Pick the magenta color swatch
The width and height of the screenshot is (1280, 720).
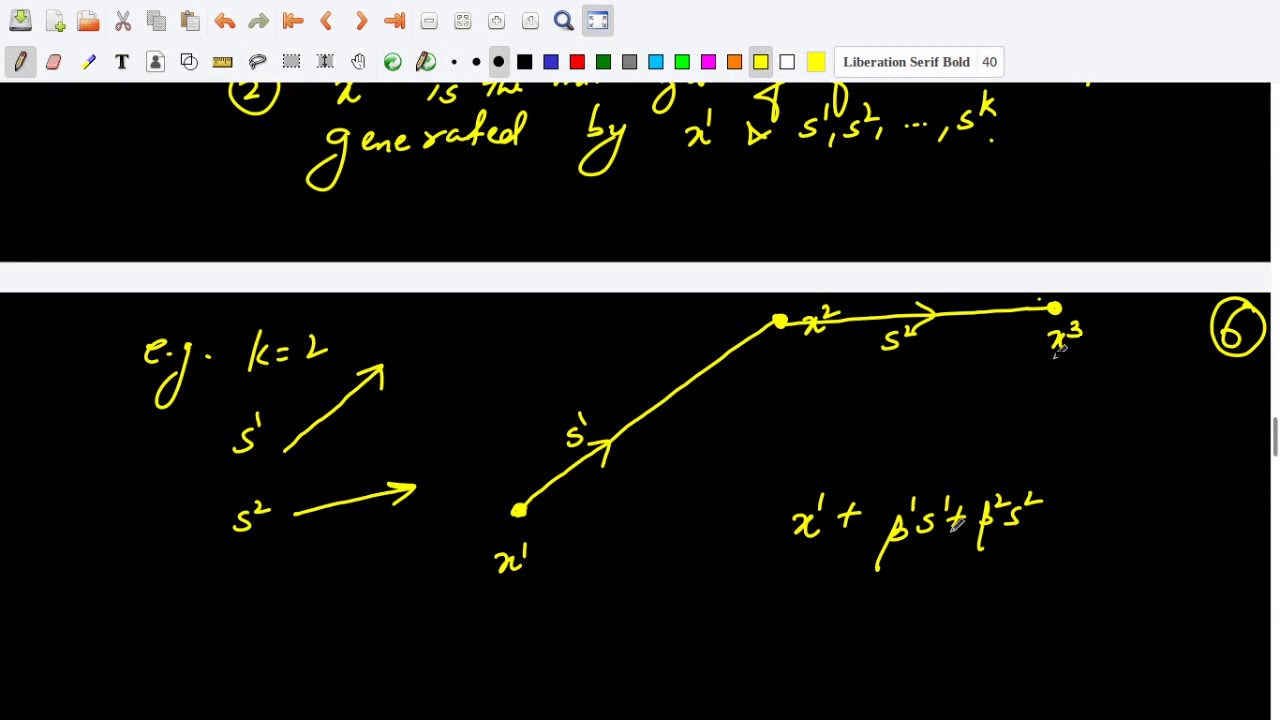click(x=708, y=62)
